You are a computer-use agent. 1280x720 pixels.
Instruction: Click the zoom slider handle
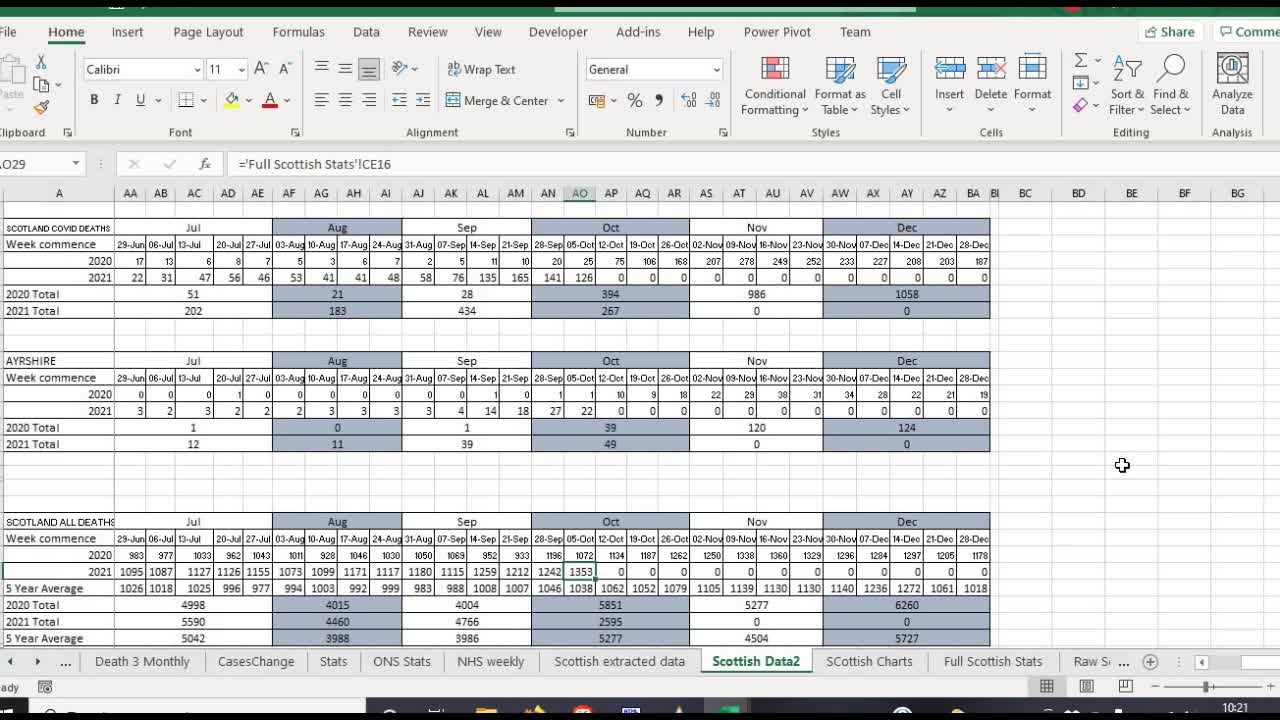(1207, 687)
